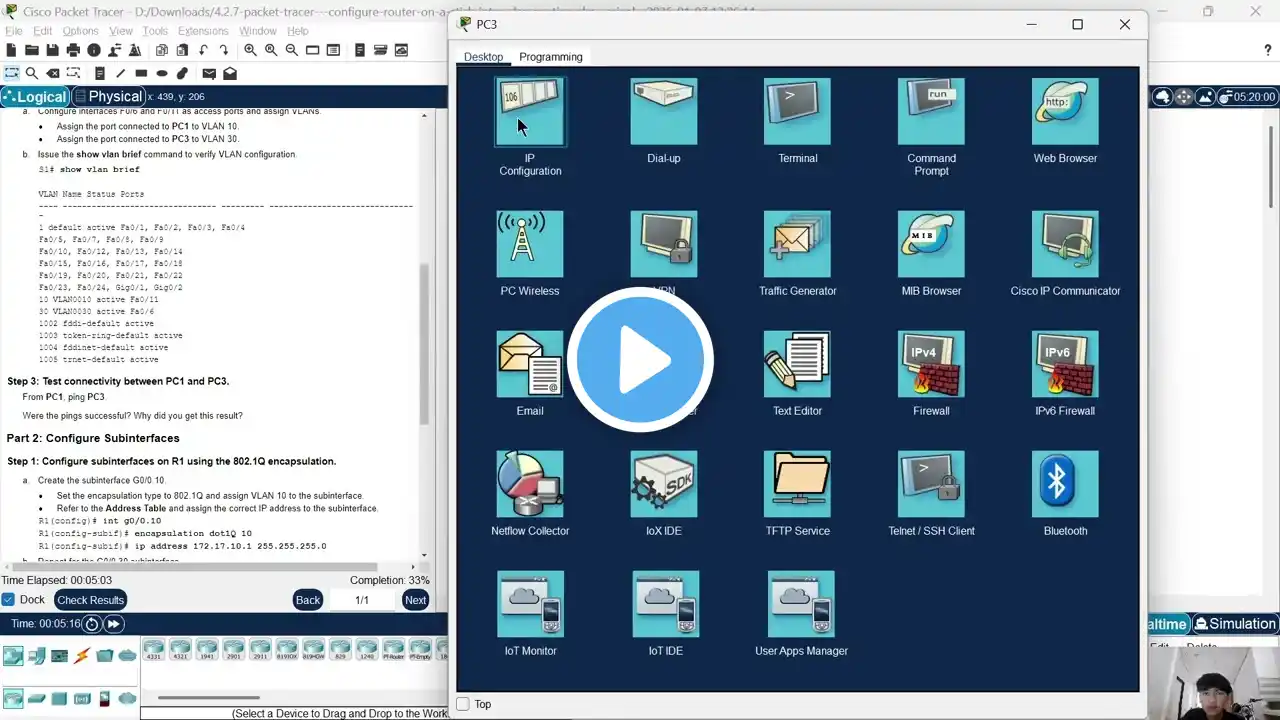Open IP Configuration on PC3 desktop
The image size is (1280, 720).
pos(530,112)
